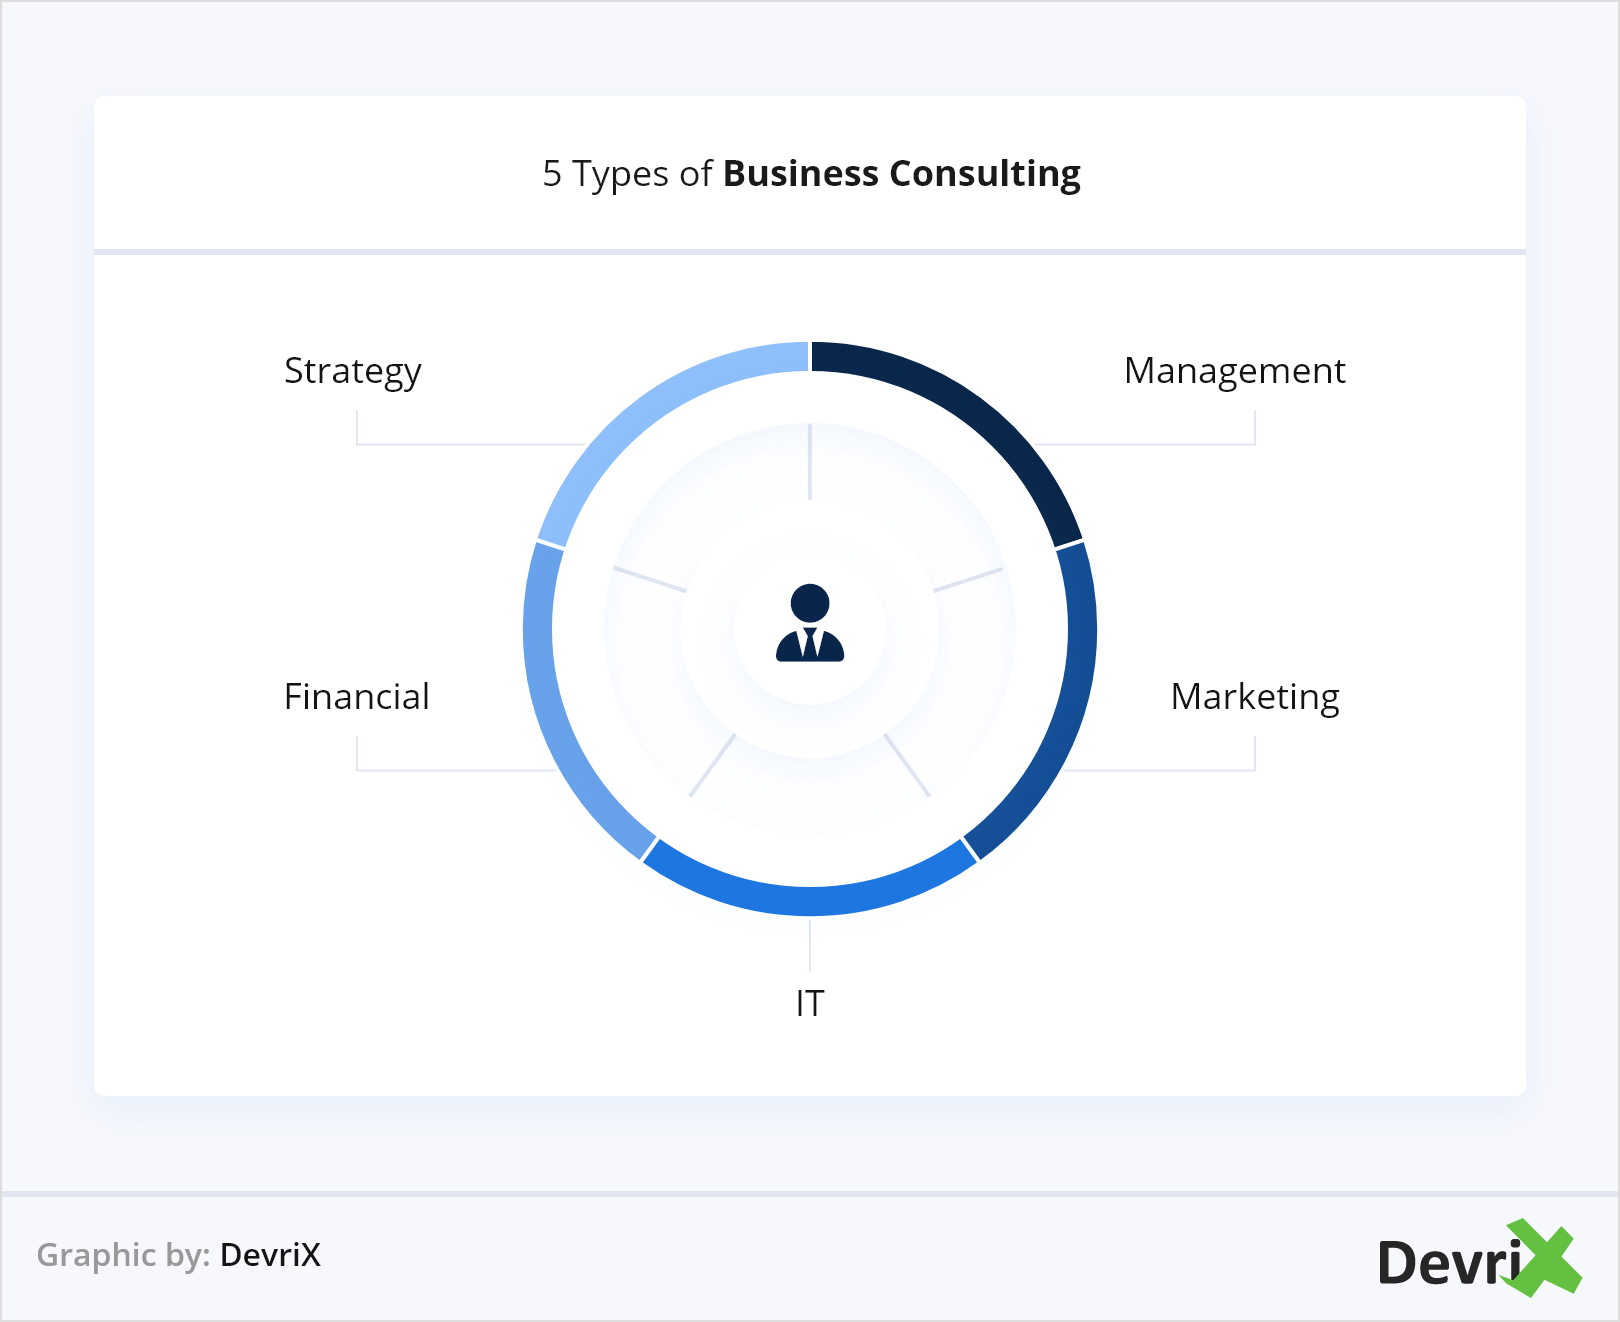Viewport: 1620px width, 1322px height.
Task: Click the Marketing label
Action: coord(1255,697)
